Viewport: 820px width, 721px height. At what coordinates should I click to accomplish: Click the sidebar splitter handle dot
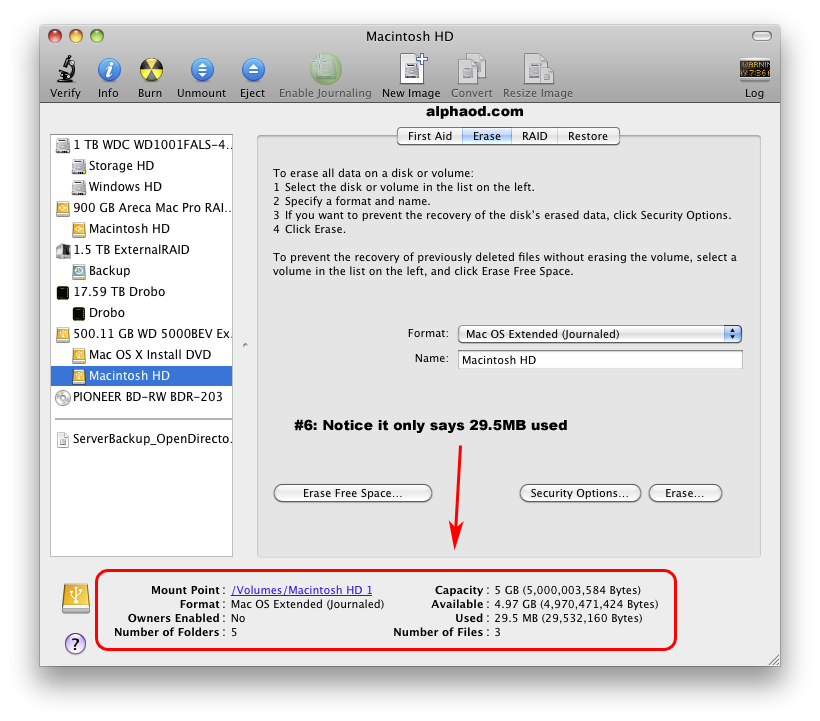click(245, 345)
